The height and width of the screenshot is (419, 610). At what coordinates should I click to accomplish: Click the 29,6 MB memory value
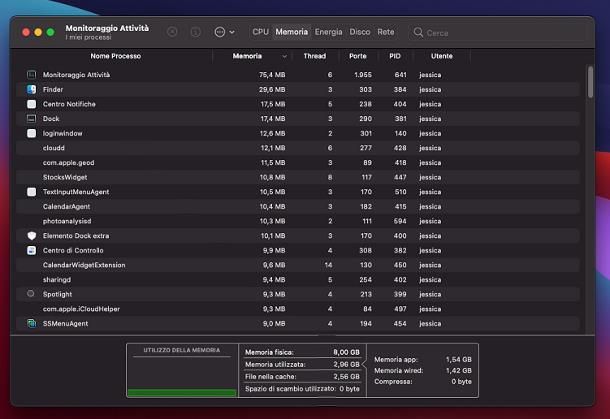(272, 89)
